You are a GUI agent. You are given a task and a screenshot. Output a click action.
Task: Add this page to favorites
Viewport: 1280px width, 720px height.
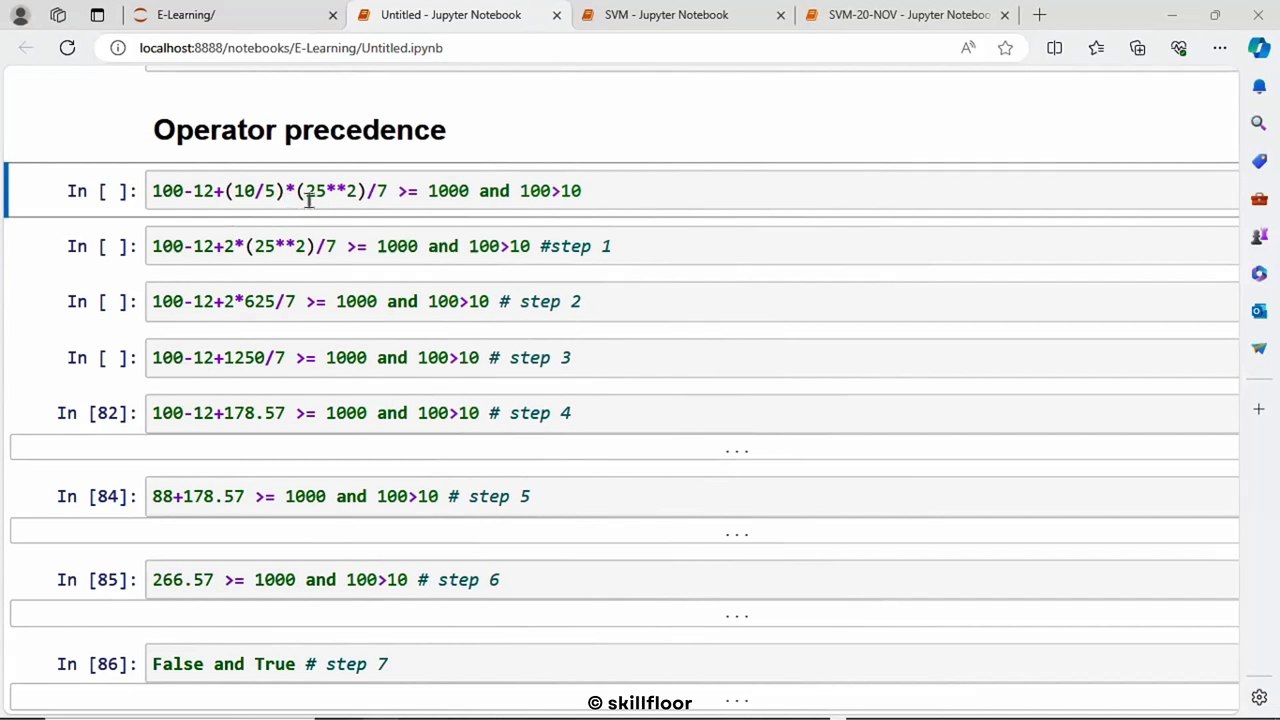point(1005,48)
